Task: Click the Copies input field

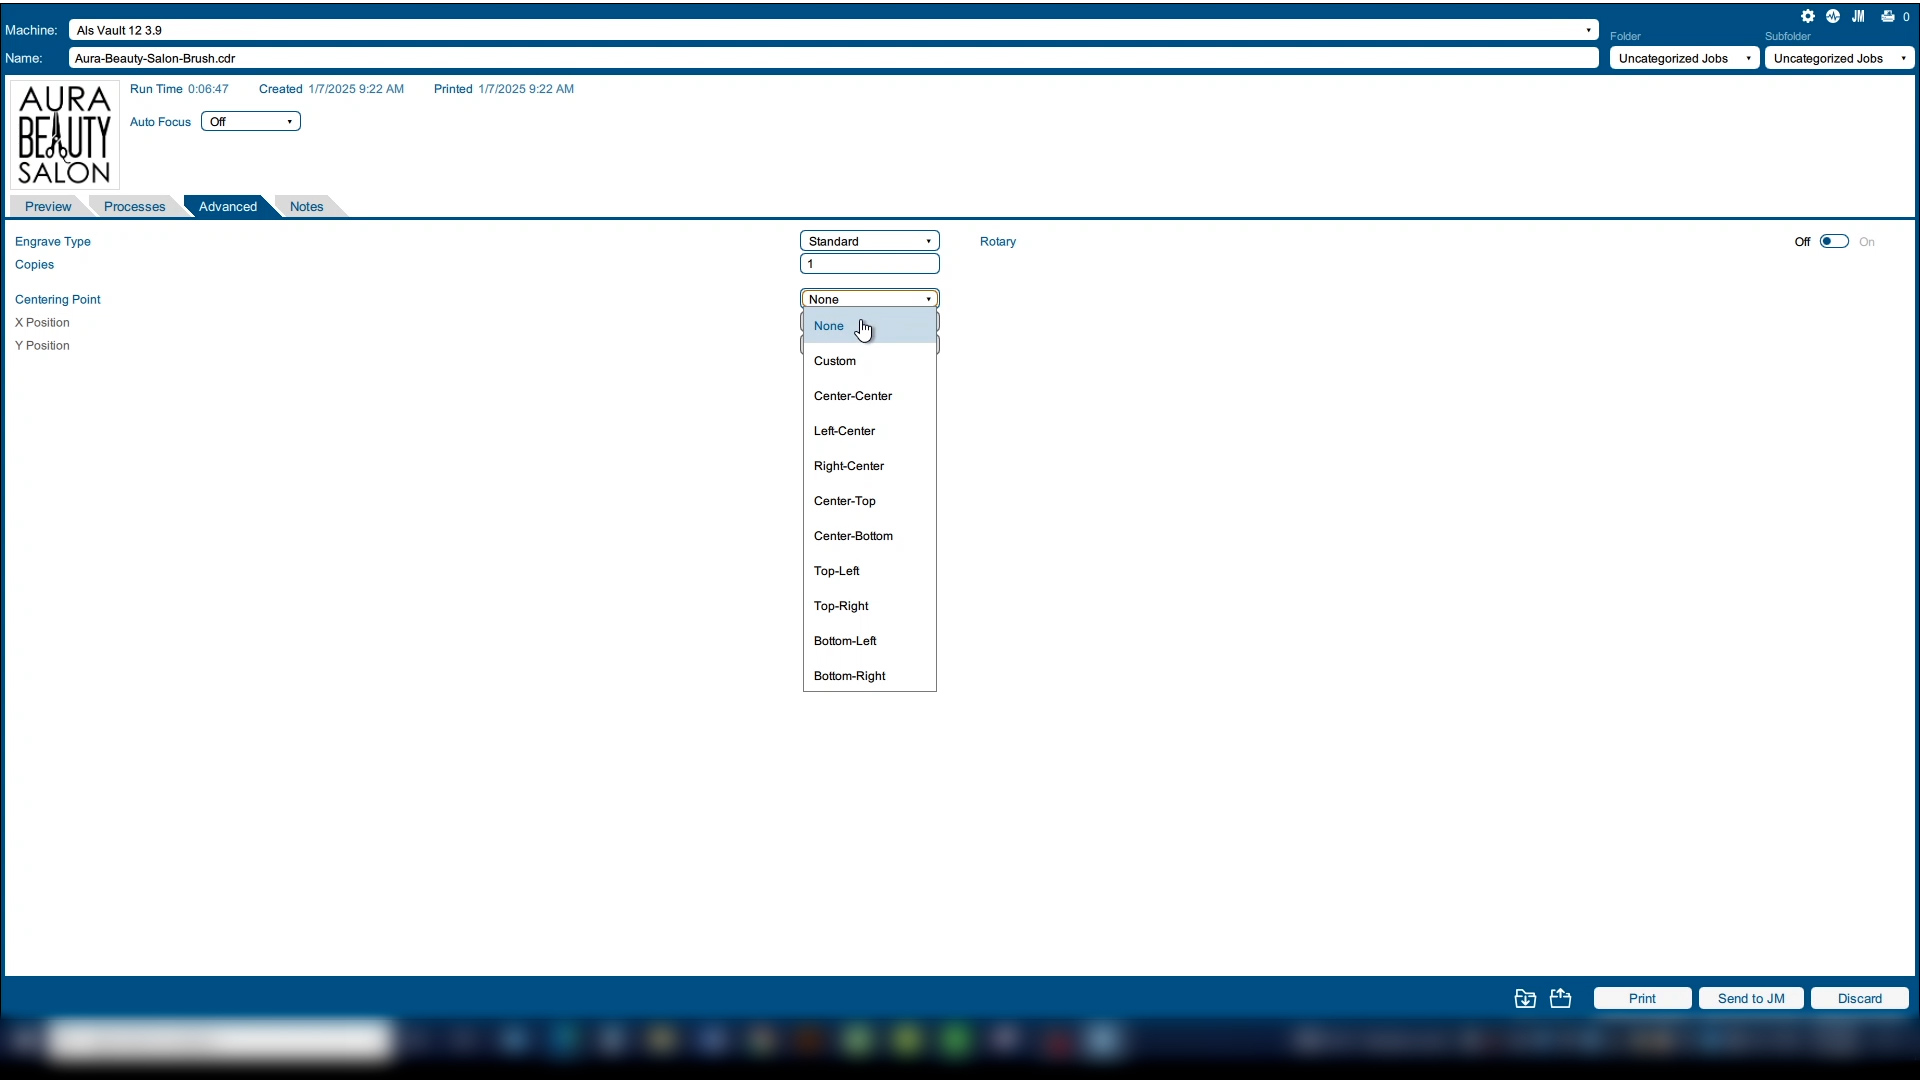Action: [x=869, y=264]
